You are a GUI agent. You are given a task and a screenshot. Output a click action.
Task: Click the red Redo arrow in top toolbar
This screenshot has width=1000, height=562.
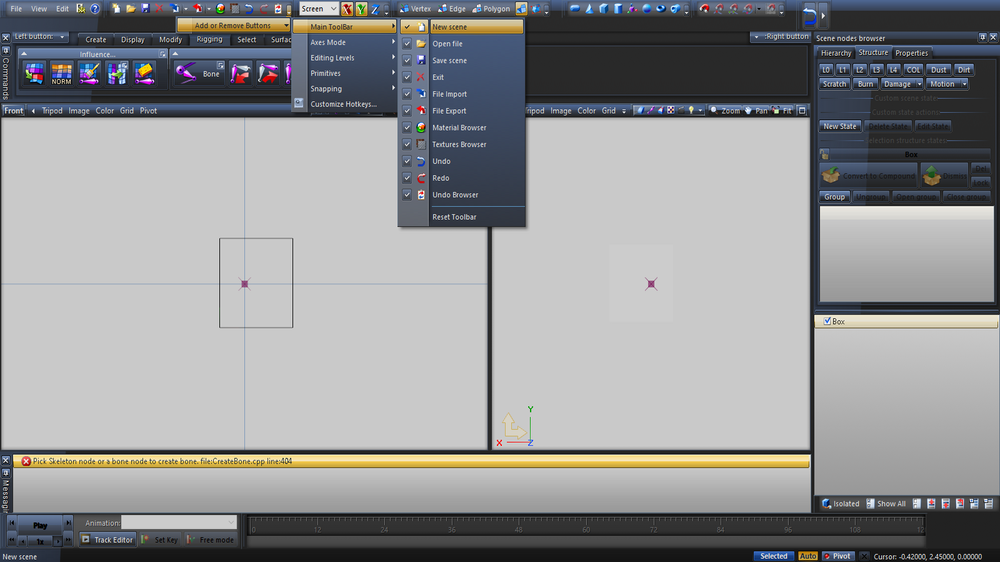point(263,9)
